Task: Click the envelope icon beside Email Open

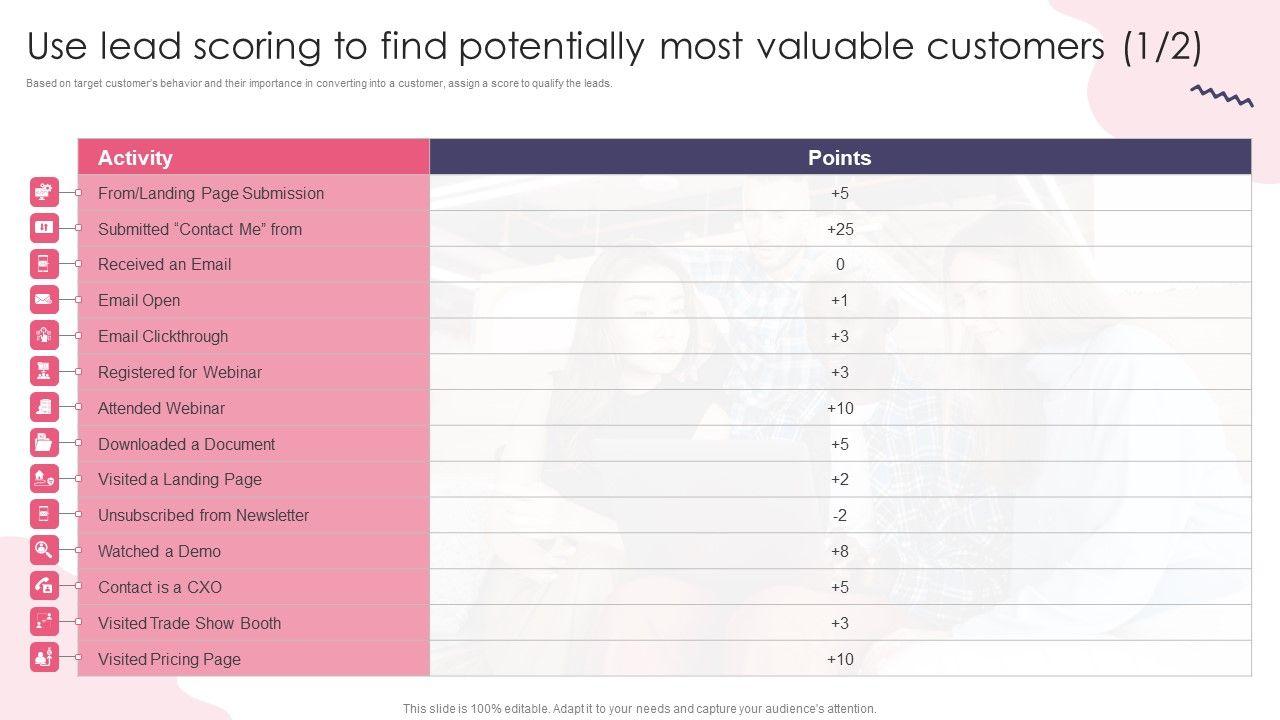Action: pyautogui.click(x=44, y=299)
